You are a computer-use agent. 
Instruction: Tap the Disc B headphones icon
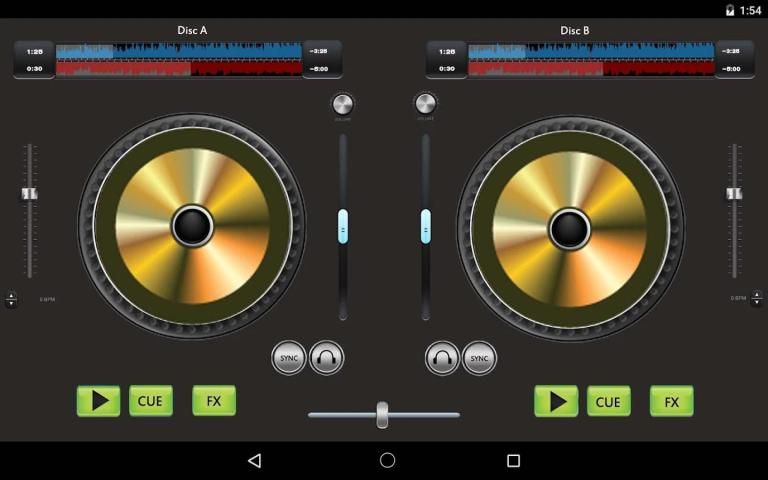pos(442,357)
